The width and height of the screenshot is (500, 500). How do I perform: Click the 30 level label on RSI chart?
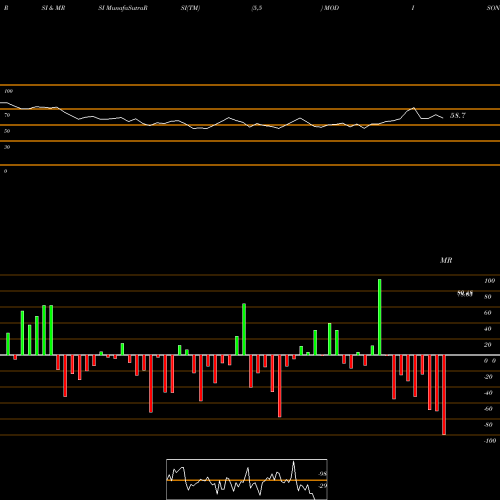coord(7,147)
